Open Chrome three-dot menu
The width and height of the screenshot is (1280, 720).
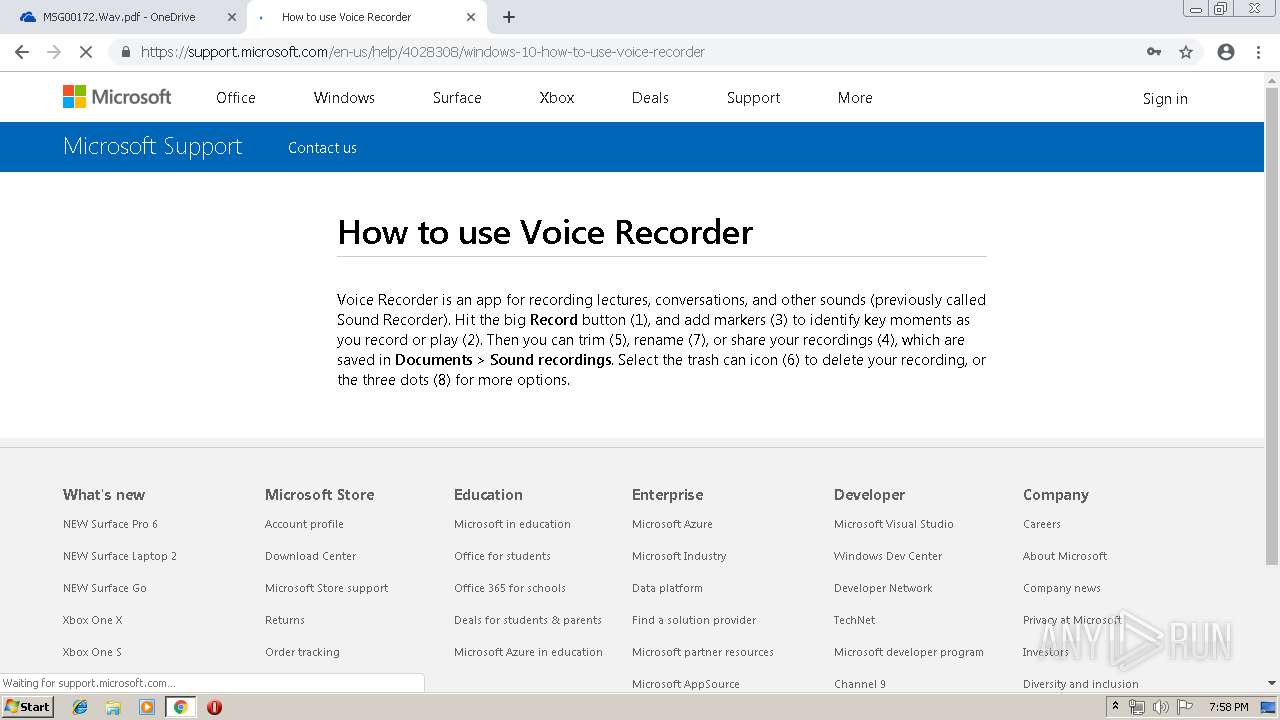1258,52
